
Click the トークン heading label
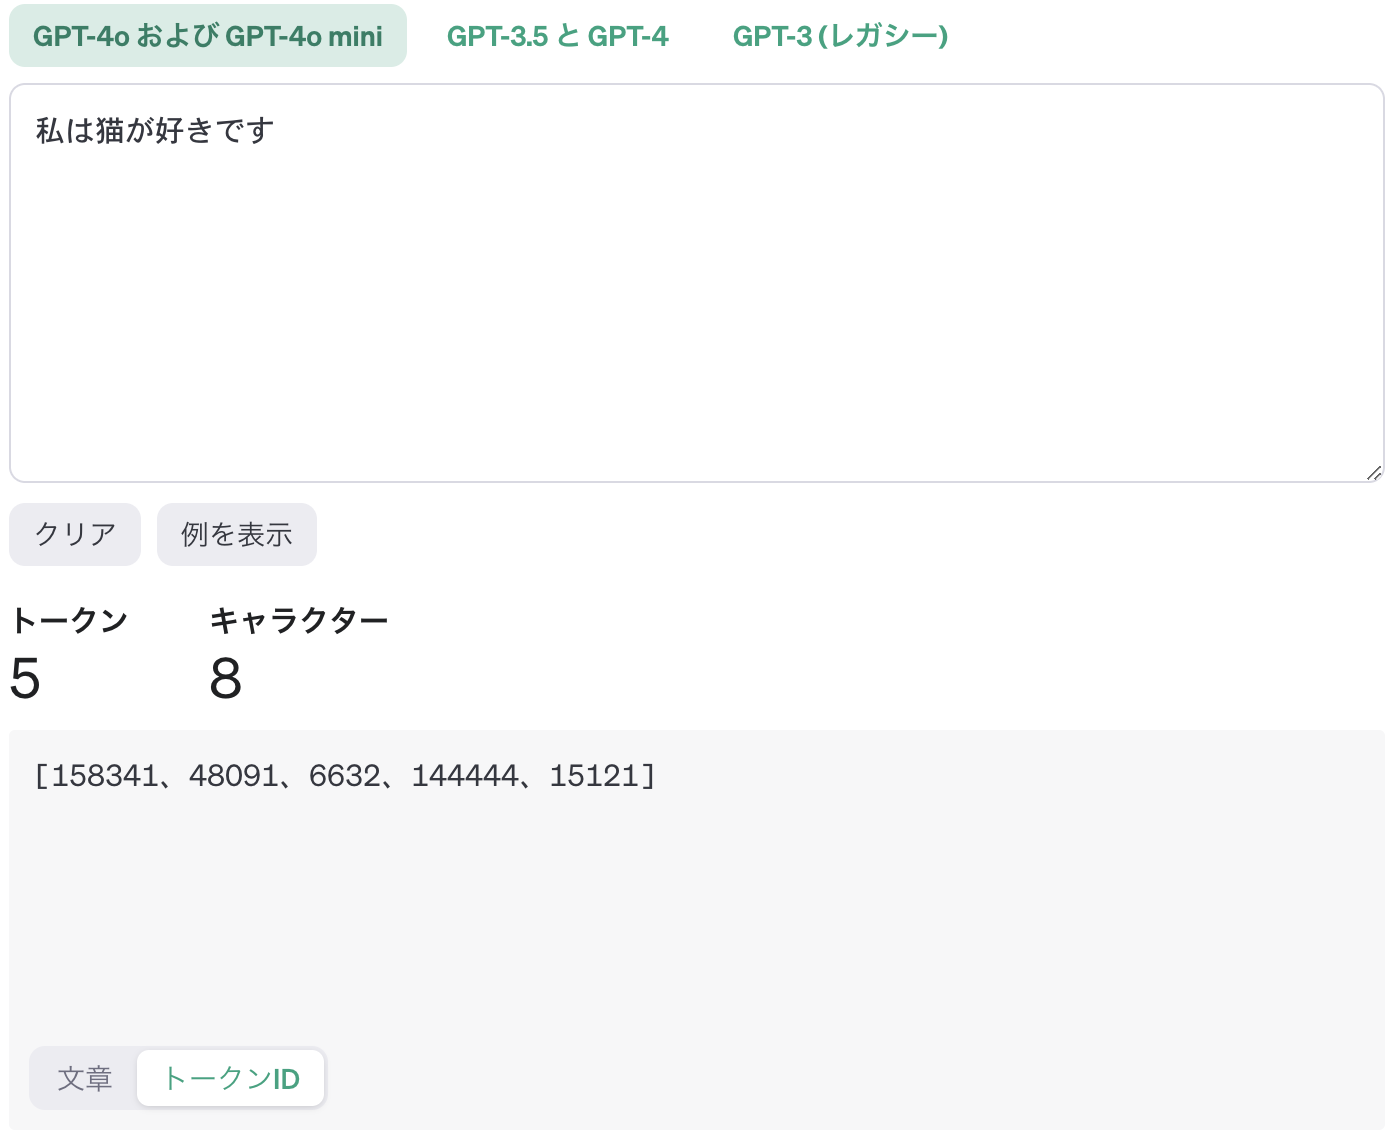click(69, 620)
